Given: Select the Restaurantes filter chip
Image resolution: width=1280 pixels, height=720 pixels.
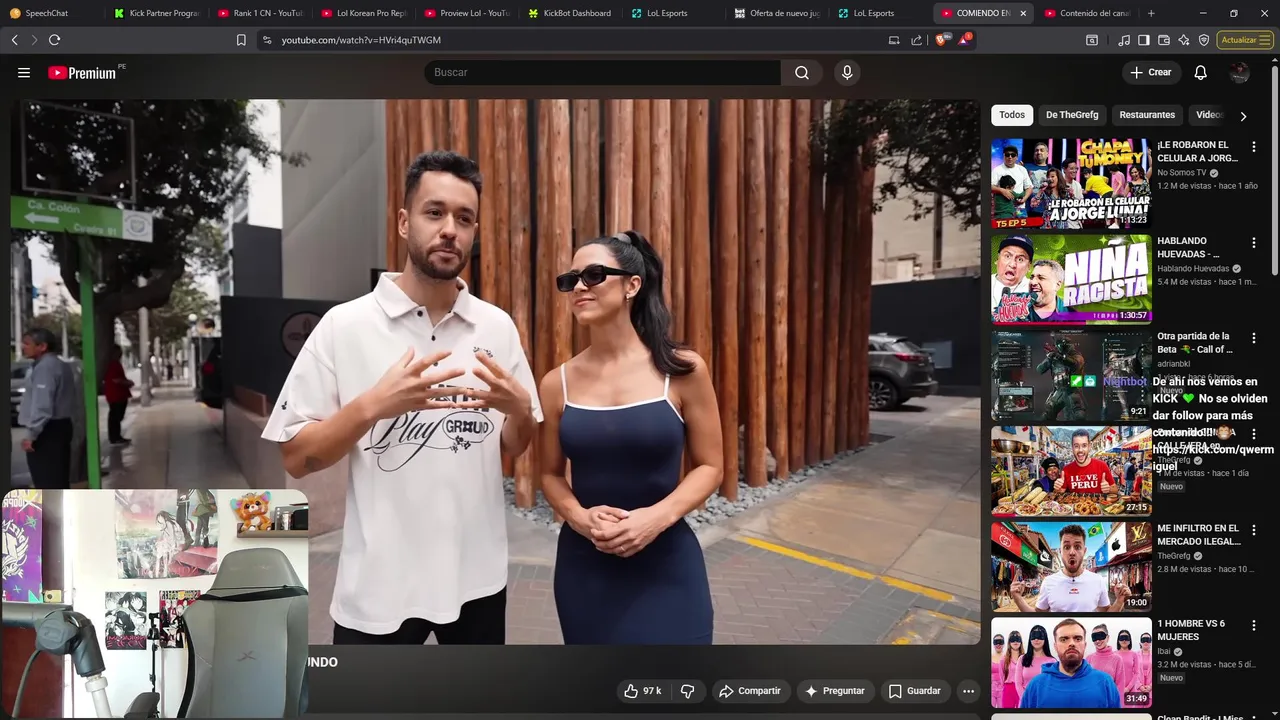Looking at the screenshot, I should pos(1147,115).
